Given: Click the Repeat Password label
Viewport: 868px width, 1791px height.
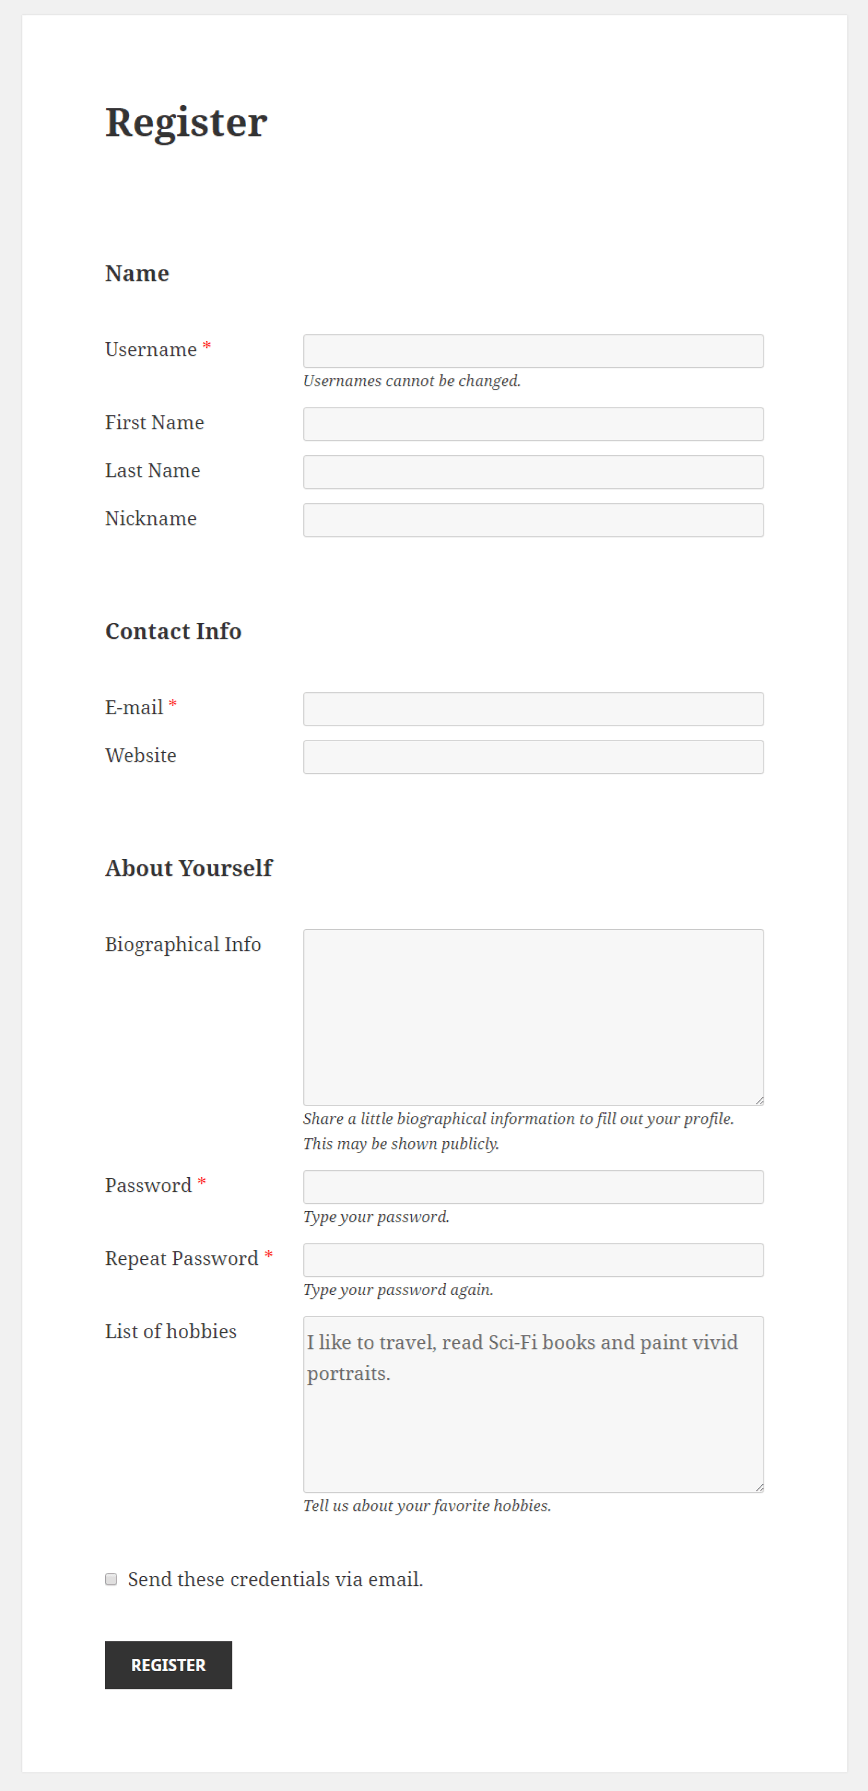Looking at the screenshot, I should click(x=182, y=1258).
